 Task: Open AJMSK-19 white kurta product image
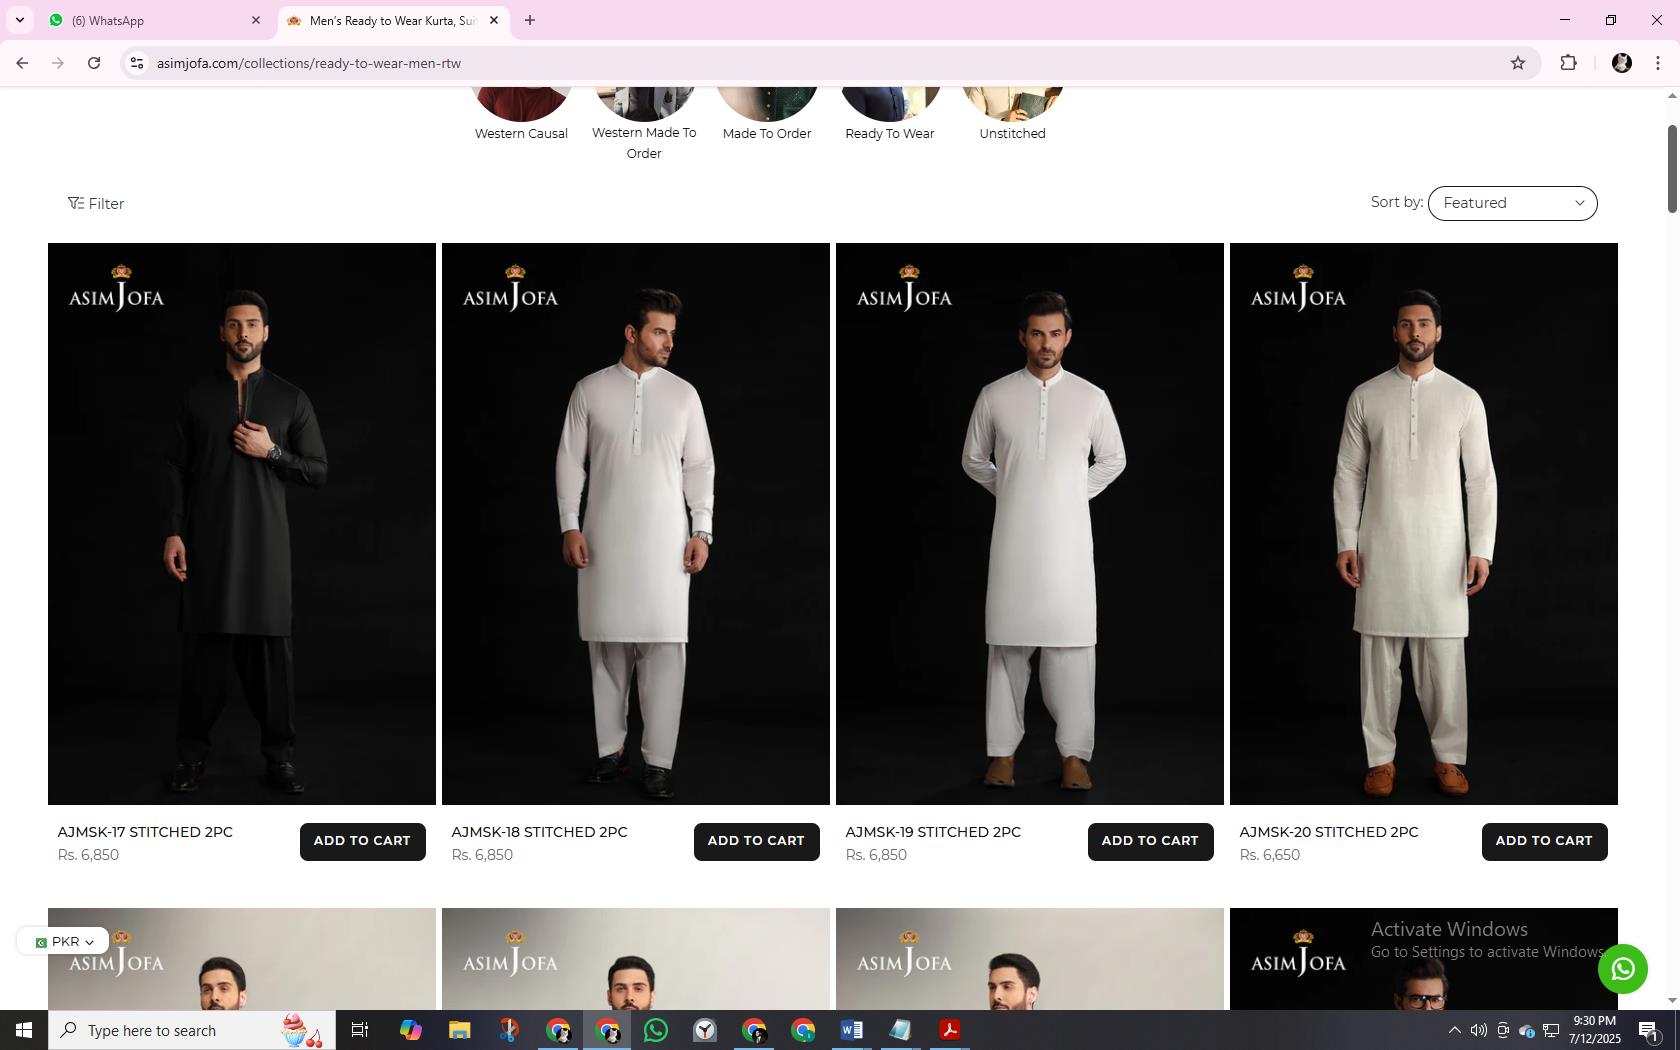point(1030,524)
